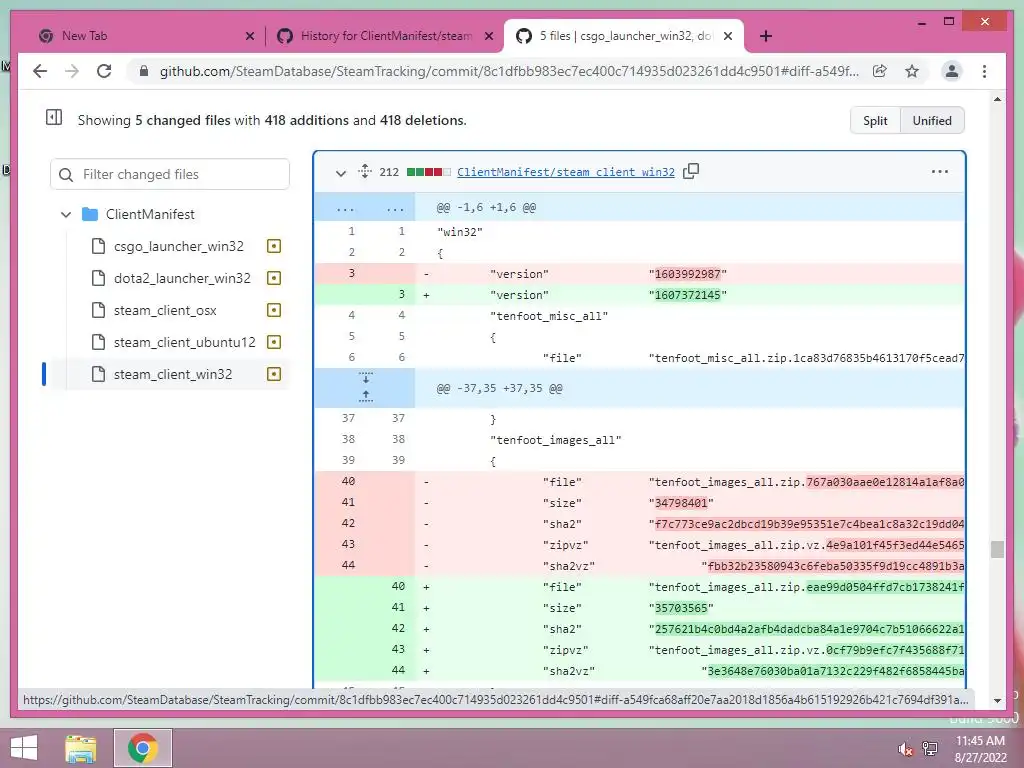This screenshot has width=1024, height=768.
Task: Click the "tenfoot_misc_all" line text
Action: [549, 316]
